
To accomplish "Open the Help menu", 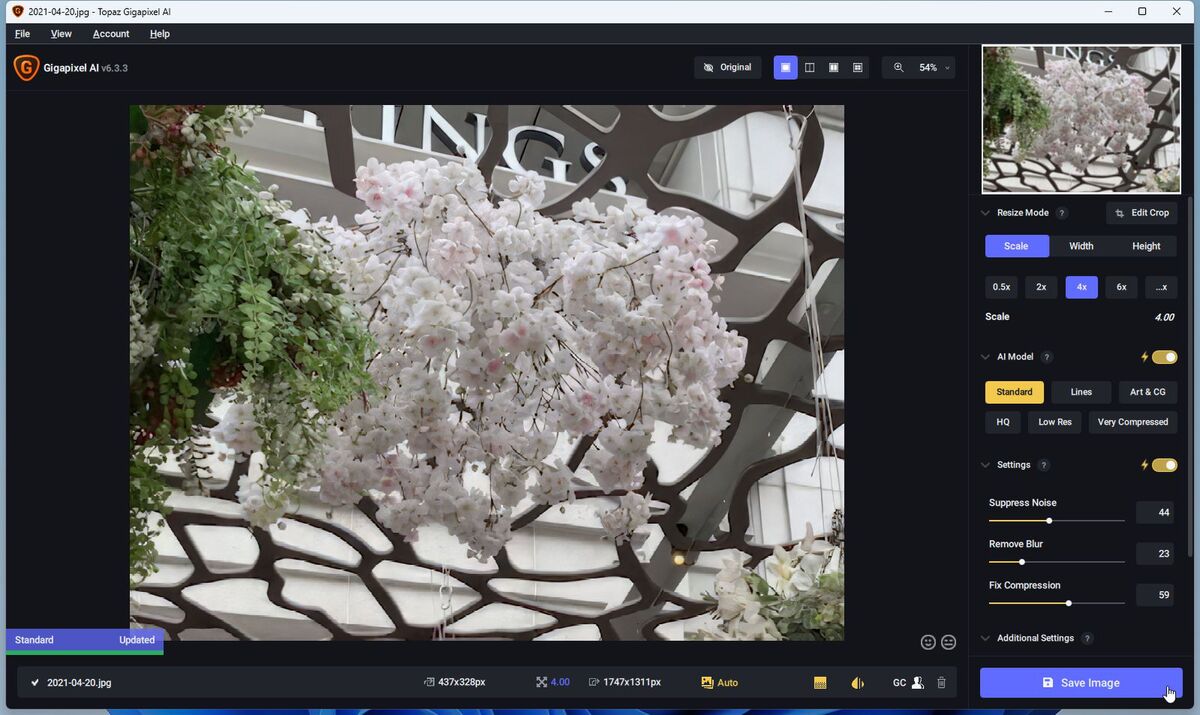I will [160, 34].
